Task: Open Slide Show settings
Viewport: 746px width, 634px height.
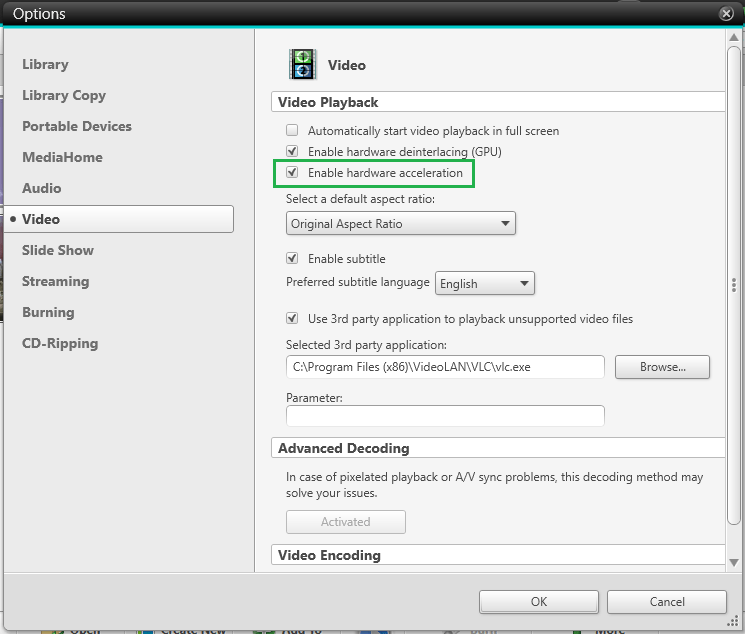Action: tap(58, 250)
